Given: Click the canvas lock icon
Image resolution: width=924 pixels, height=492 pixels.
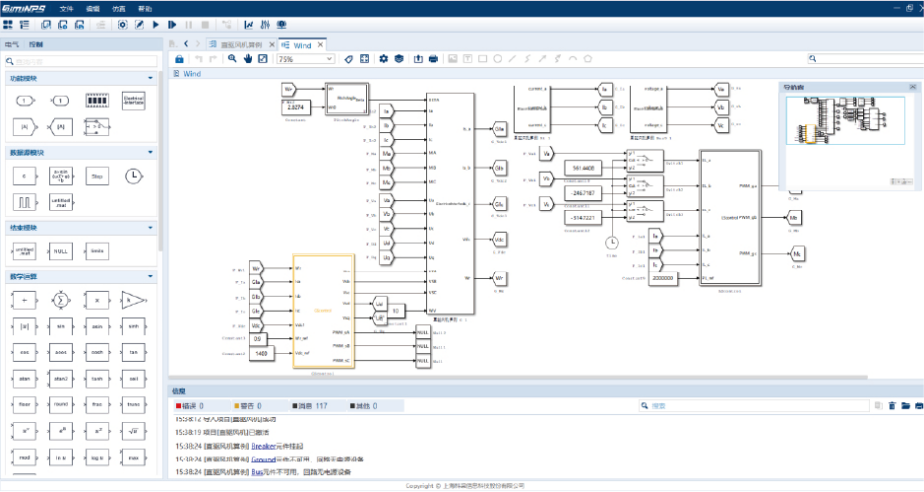Looking at the screenshot, I should 180,59.
